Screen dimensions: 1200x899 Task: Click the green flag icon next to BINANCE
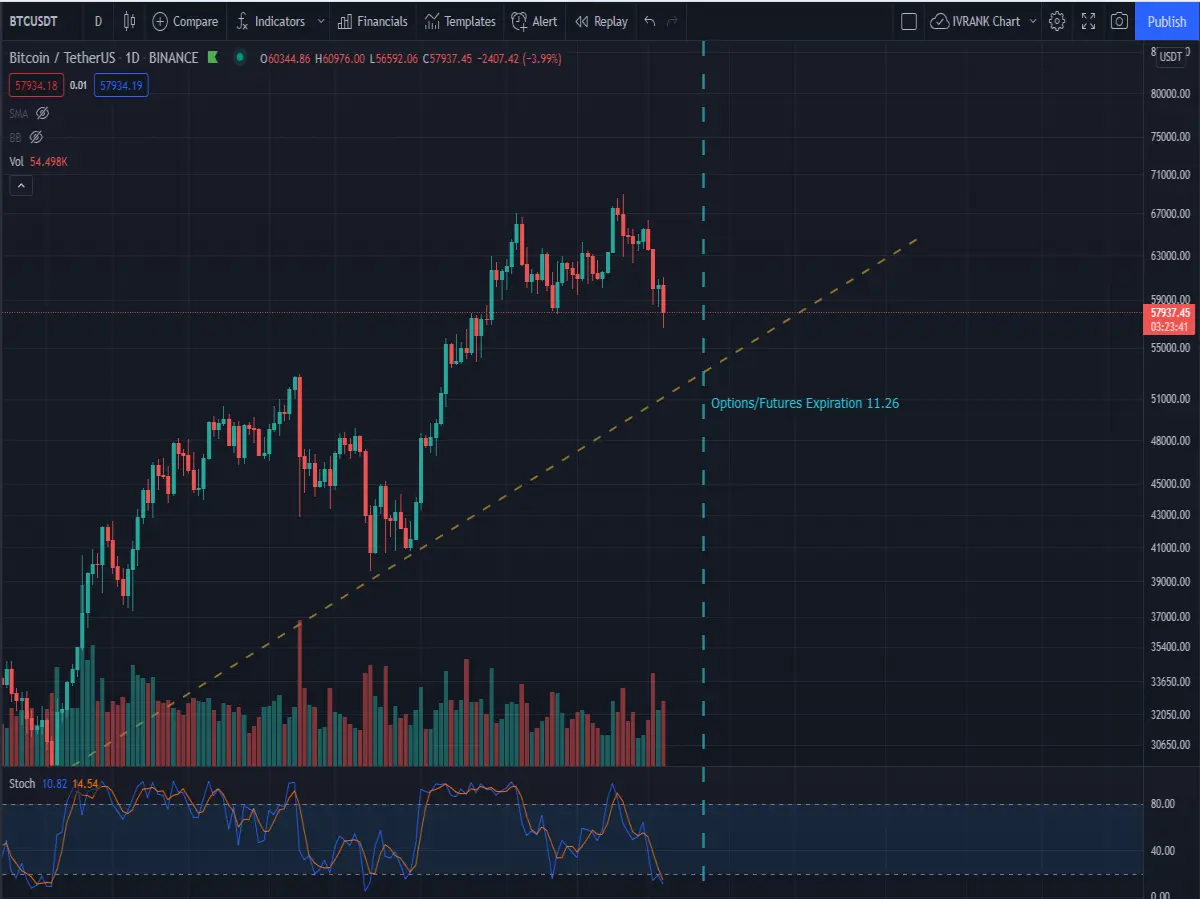coord(213,58)
